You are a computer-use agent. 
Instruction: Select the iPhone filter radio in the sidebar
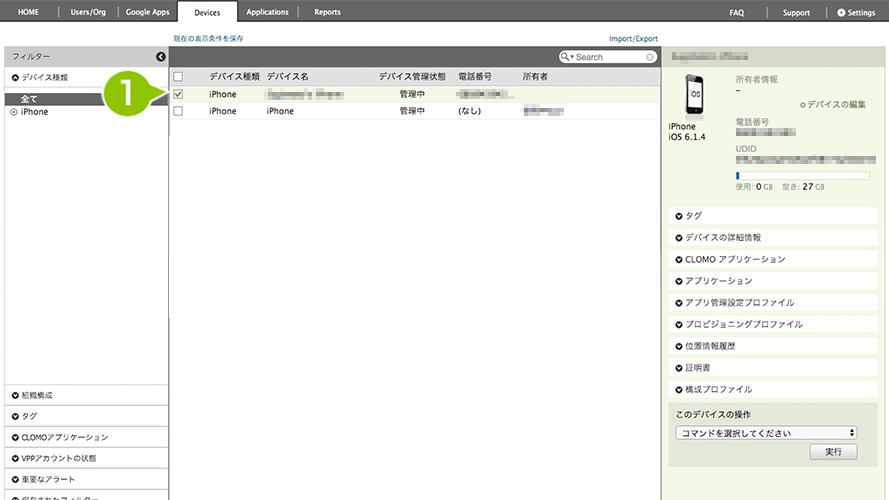pos(14,112)
